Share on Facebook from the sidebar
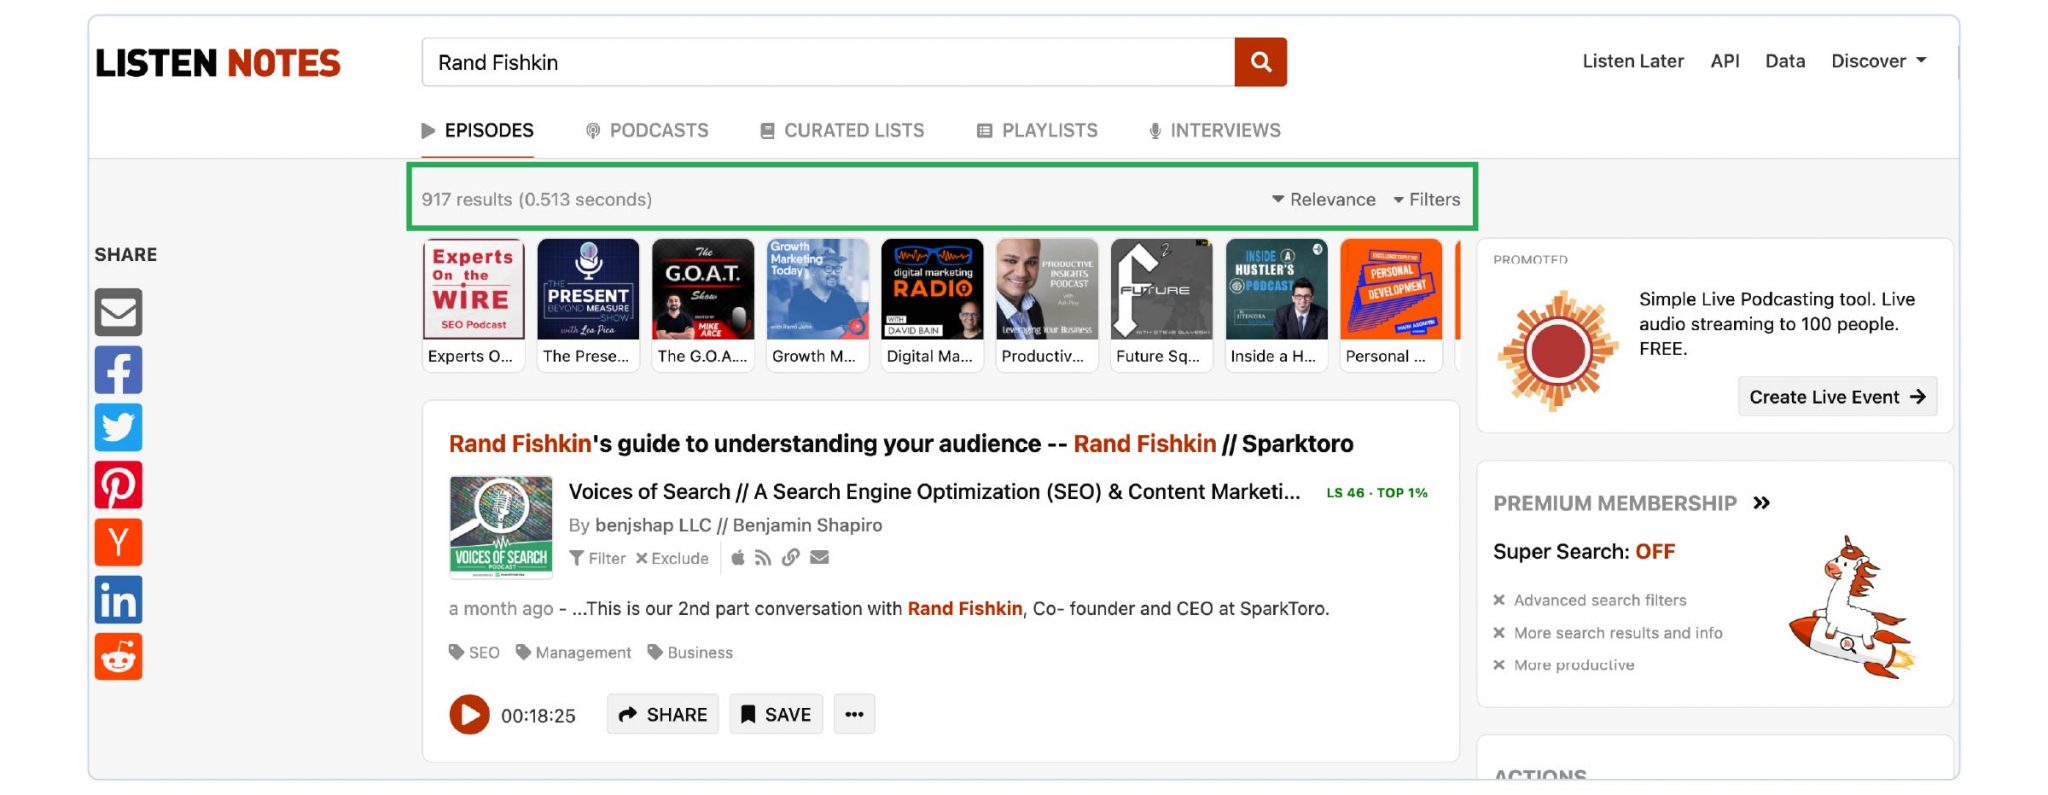Screen dimensions: 2048x795 [x=118, y=370]
